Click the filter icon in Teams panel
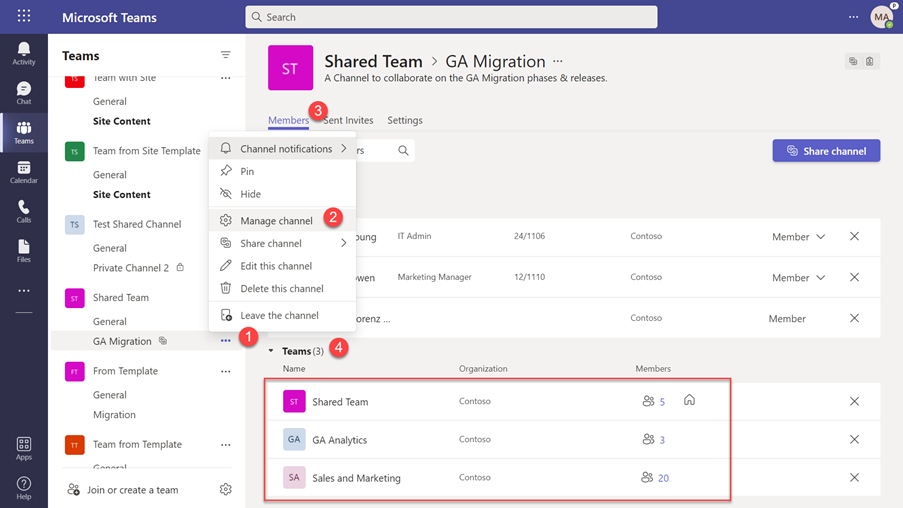The height and width of the screenshot is (508, 903). point(226,55)
